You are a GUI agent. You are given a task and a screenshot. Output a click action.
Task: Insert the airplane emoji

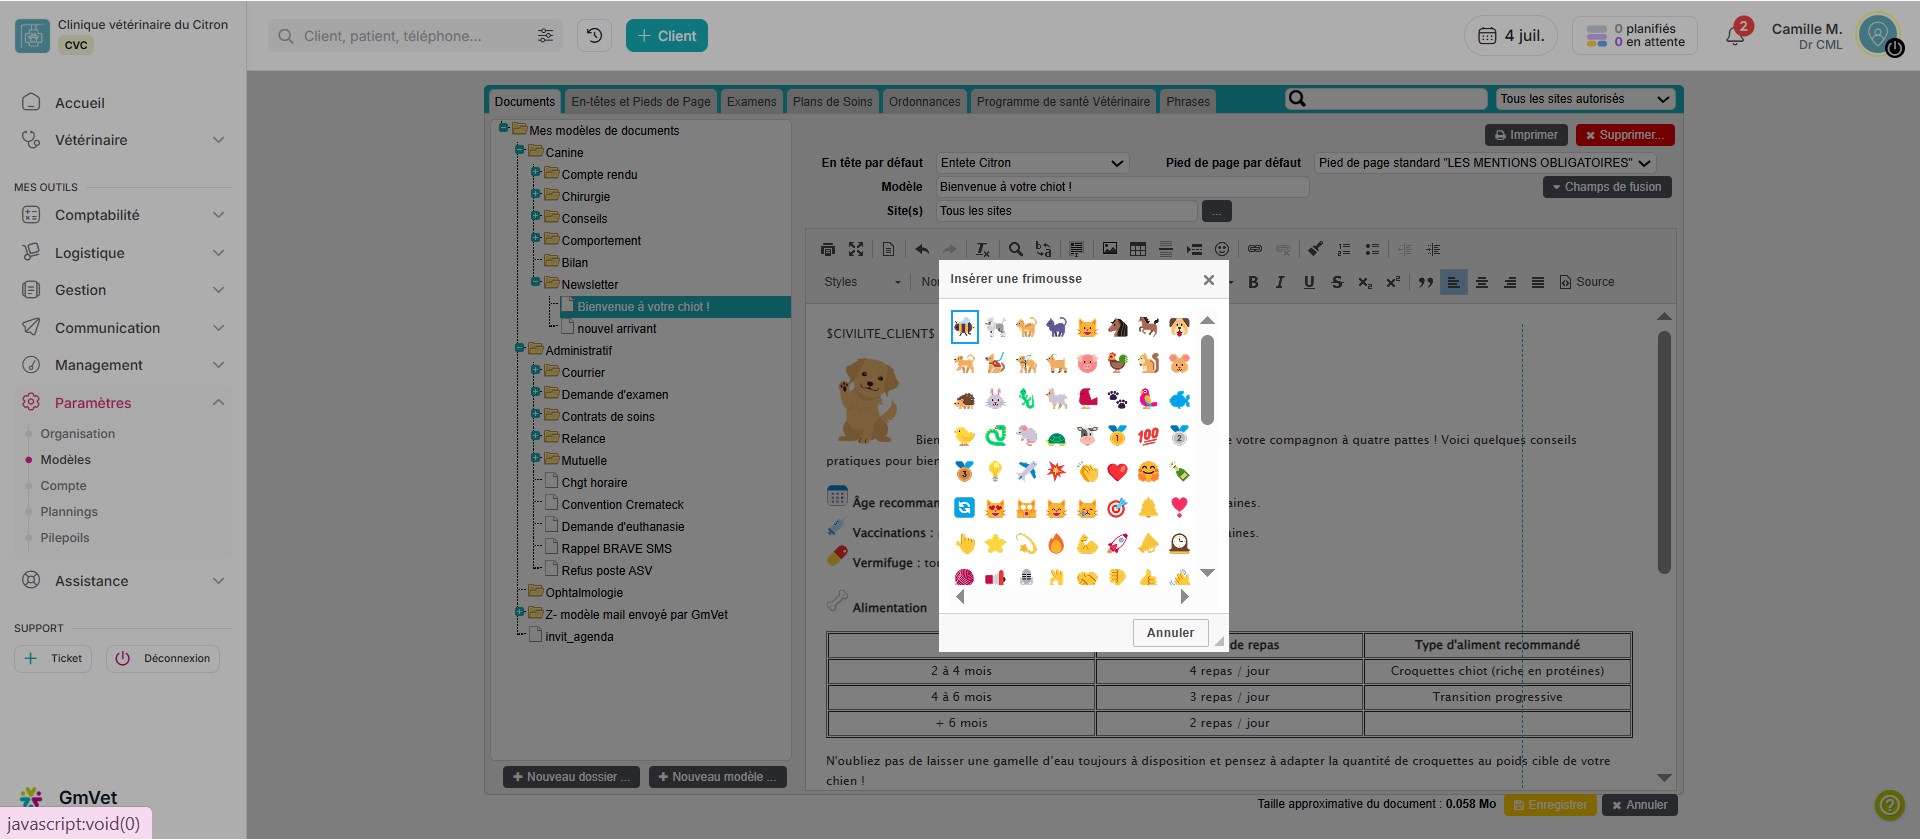pyautogui.click(x=1026, y=471)
